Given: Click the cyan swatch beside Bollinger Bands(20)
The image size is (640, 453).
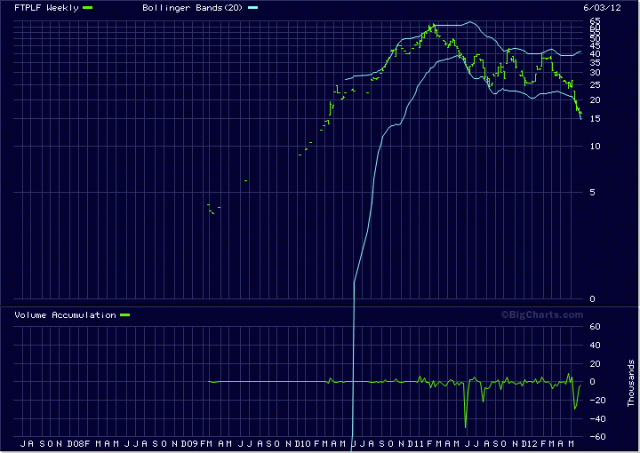Looking at the screenshot, I should point(253,8).
